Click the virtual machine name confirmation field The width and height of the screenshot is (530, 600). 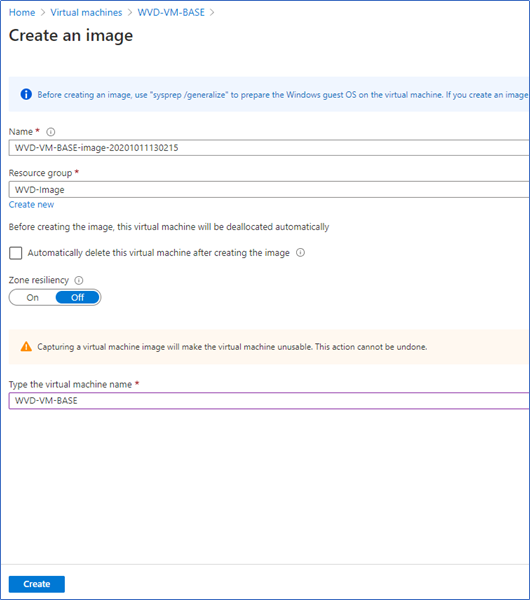(269, 401)
